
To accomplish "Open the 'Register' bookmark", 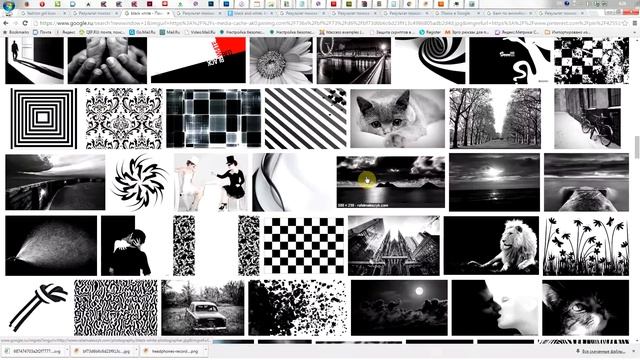I will 430,32.
